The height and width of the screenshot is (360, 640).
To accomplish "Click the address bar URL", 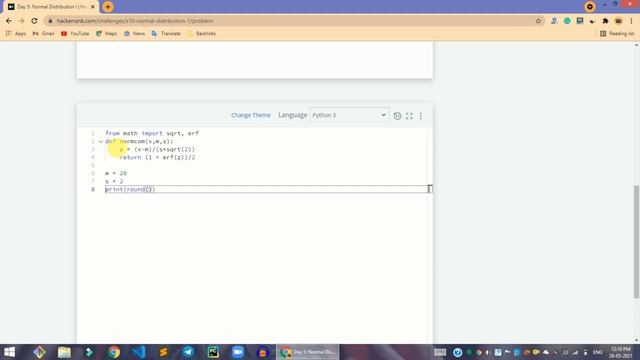I will coord(135,21).
